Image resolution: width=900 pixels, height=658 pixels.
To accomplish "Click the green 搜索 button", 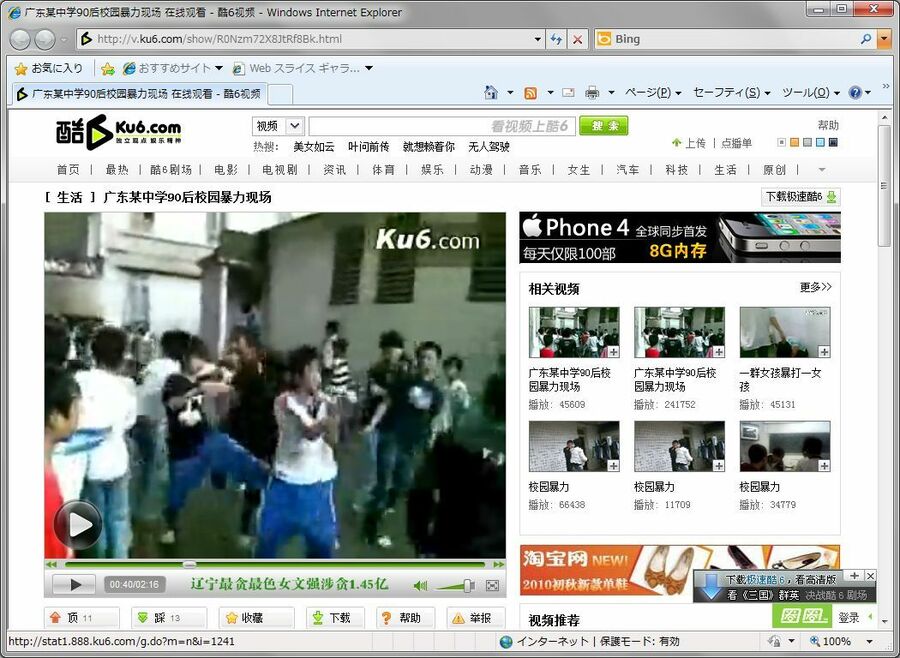I will pos(603,126).
